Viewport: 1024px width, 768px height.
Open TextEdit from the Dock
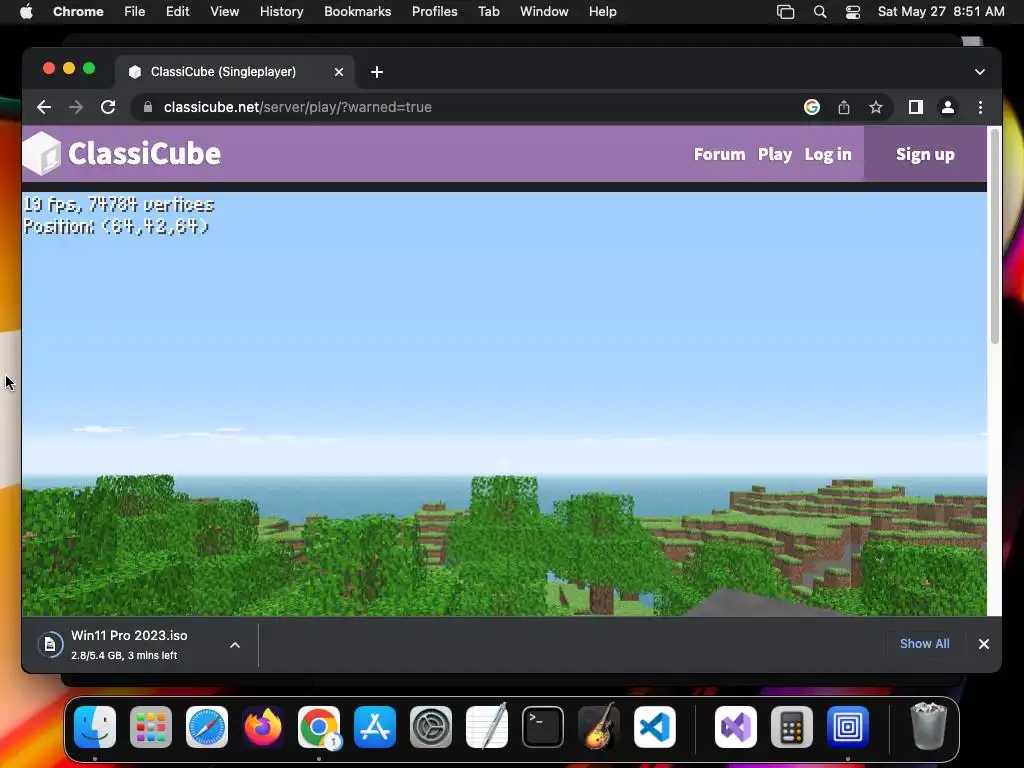tap(487, 726)
